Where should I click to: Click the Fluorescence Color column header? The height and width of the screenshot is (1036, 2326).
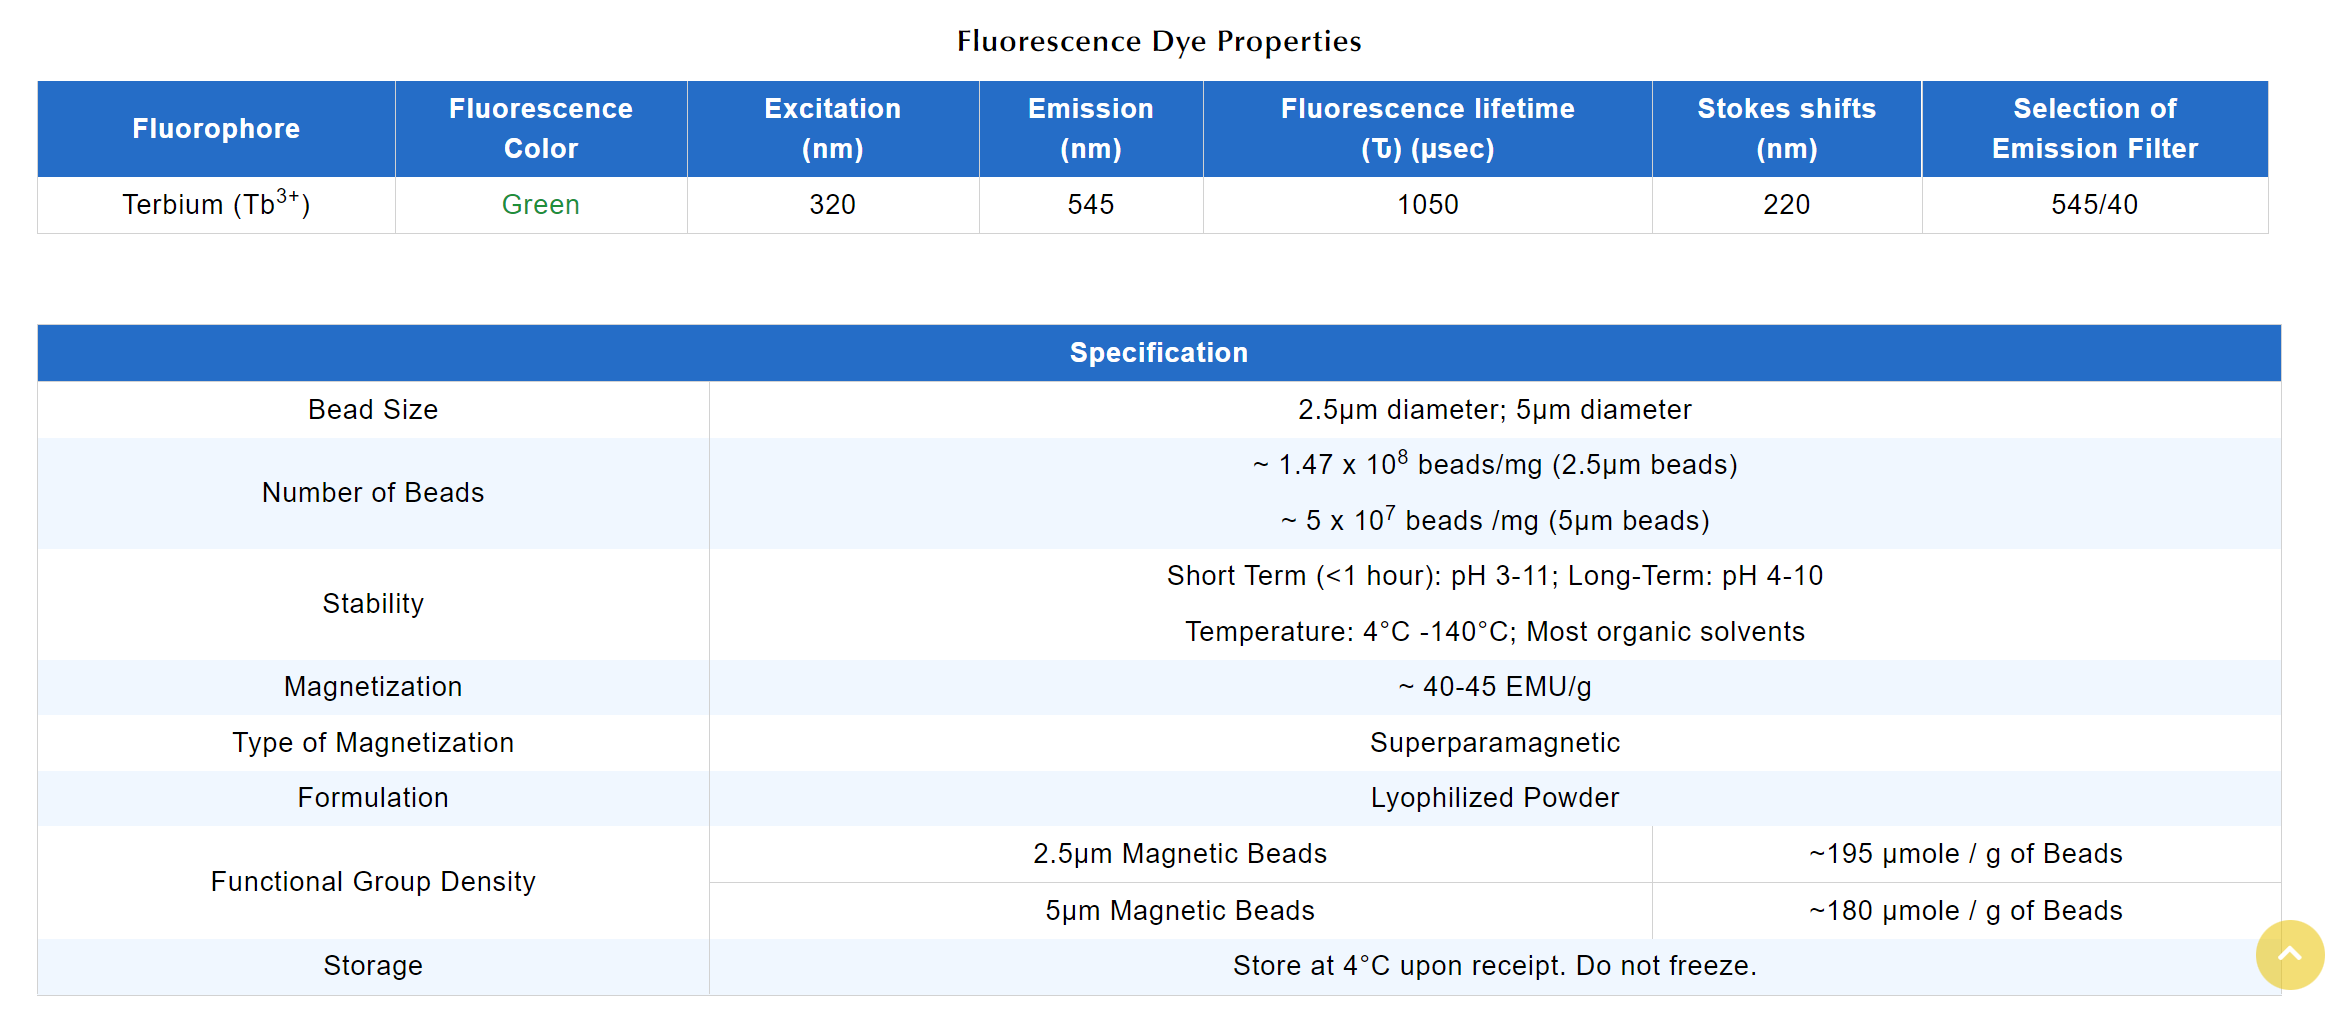coord(540,129)
